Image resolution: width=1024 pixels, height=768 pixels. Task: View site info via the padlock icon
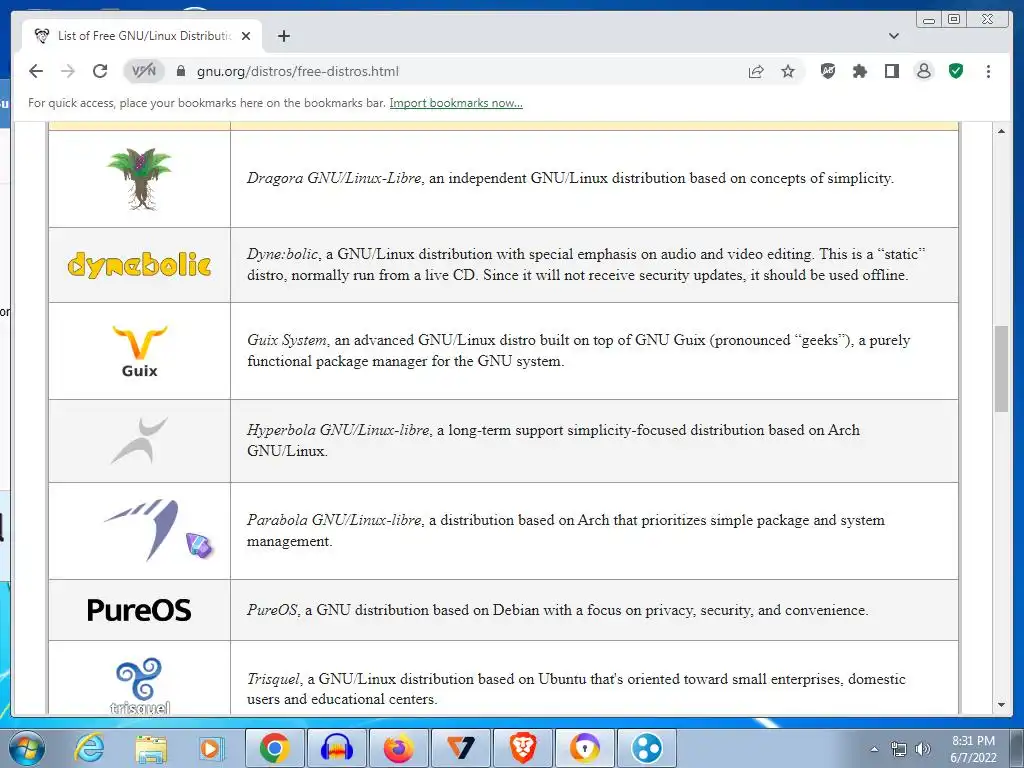point(181,71)
